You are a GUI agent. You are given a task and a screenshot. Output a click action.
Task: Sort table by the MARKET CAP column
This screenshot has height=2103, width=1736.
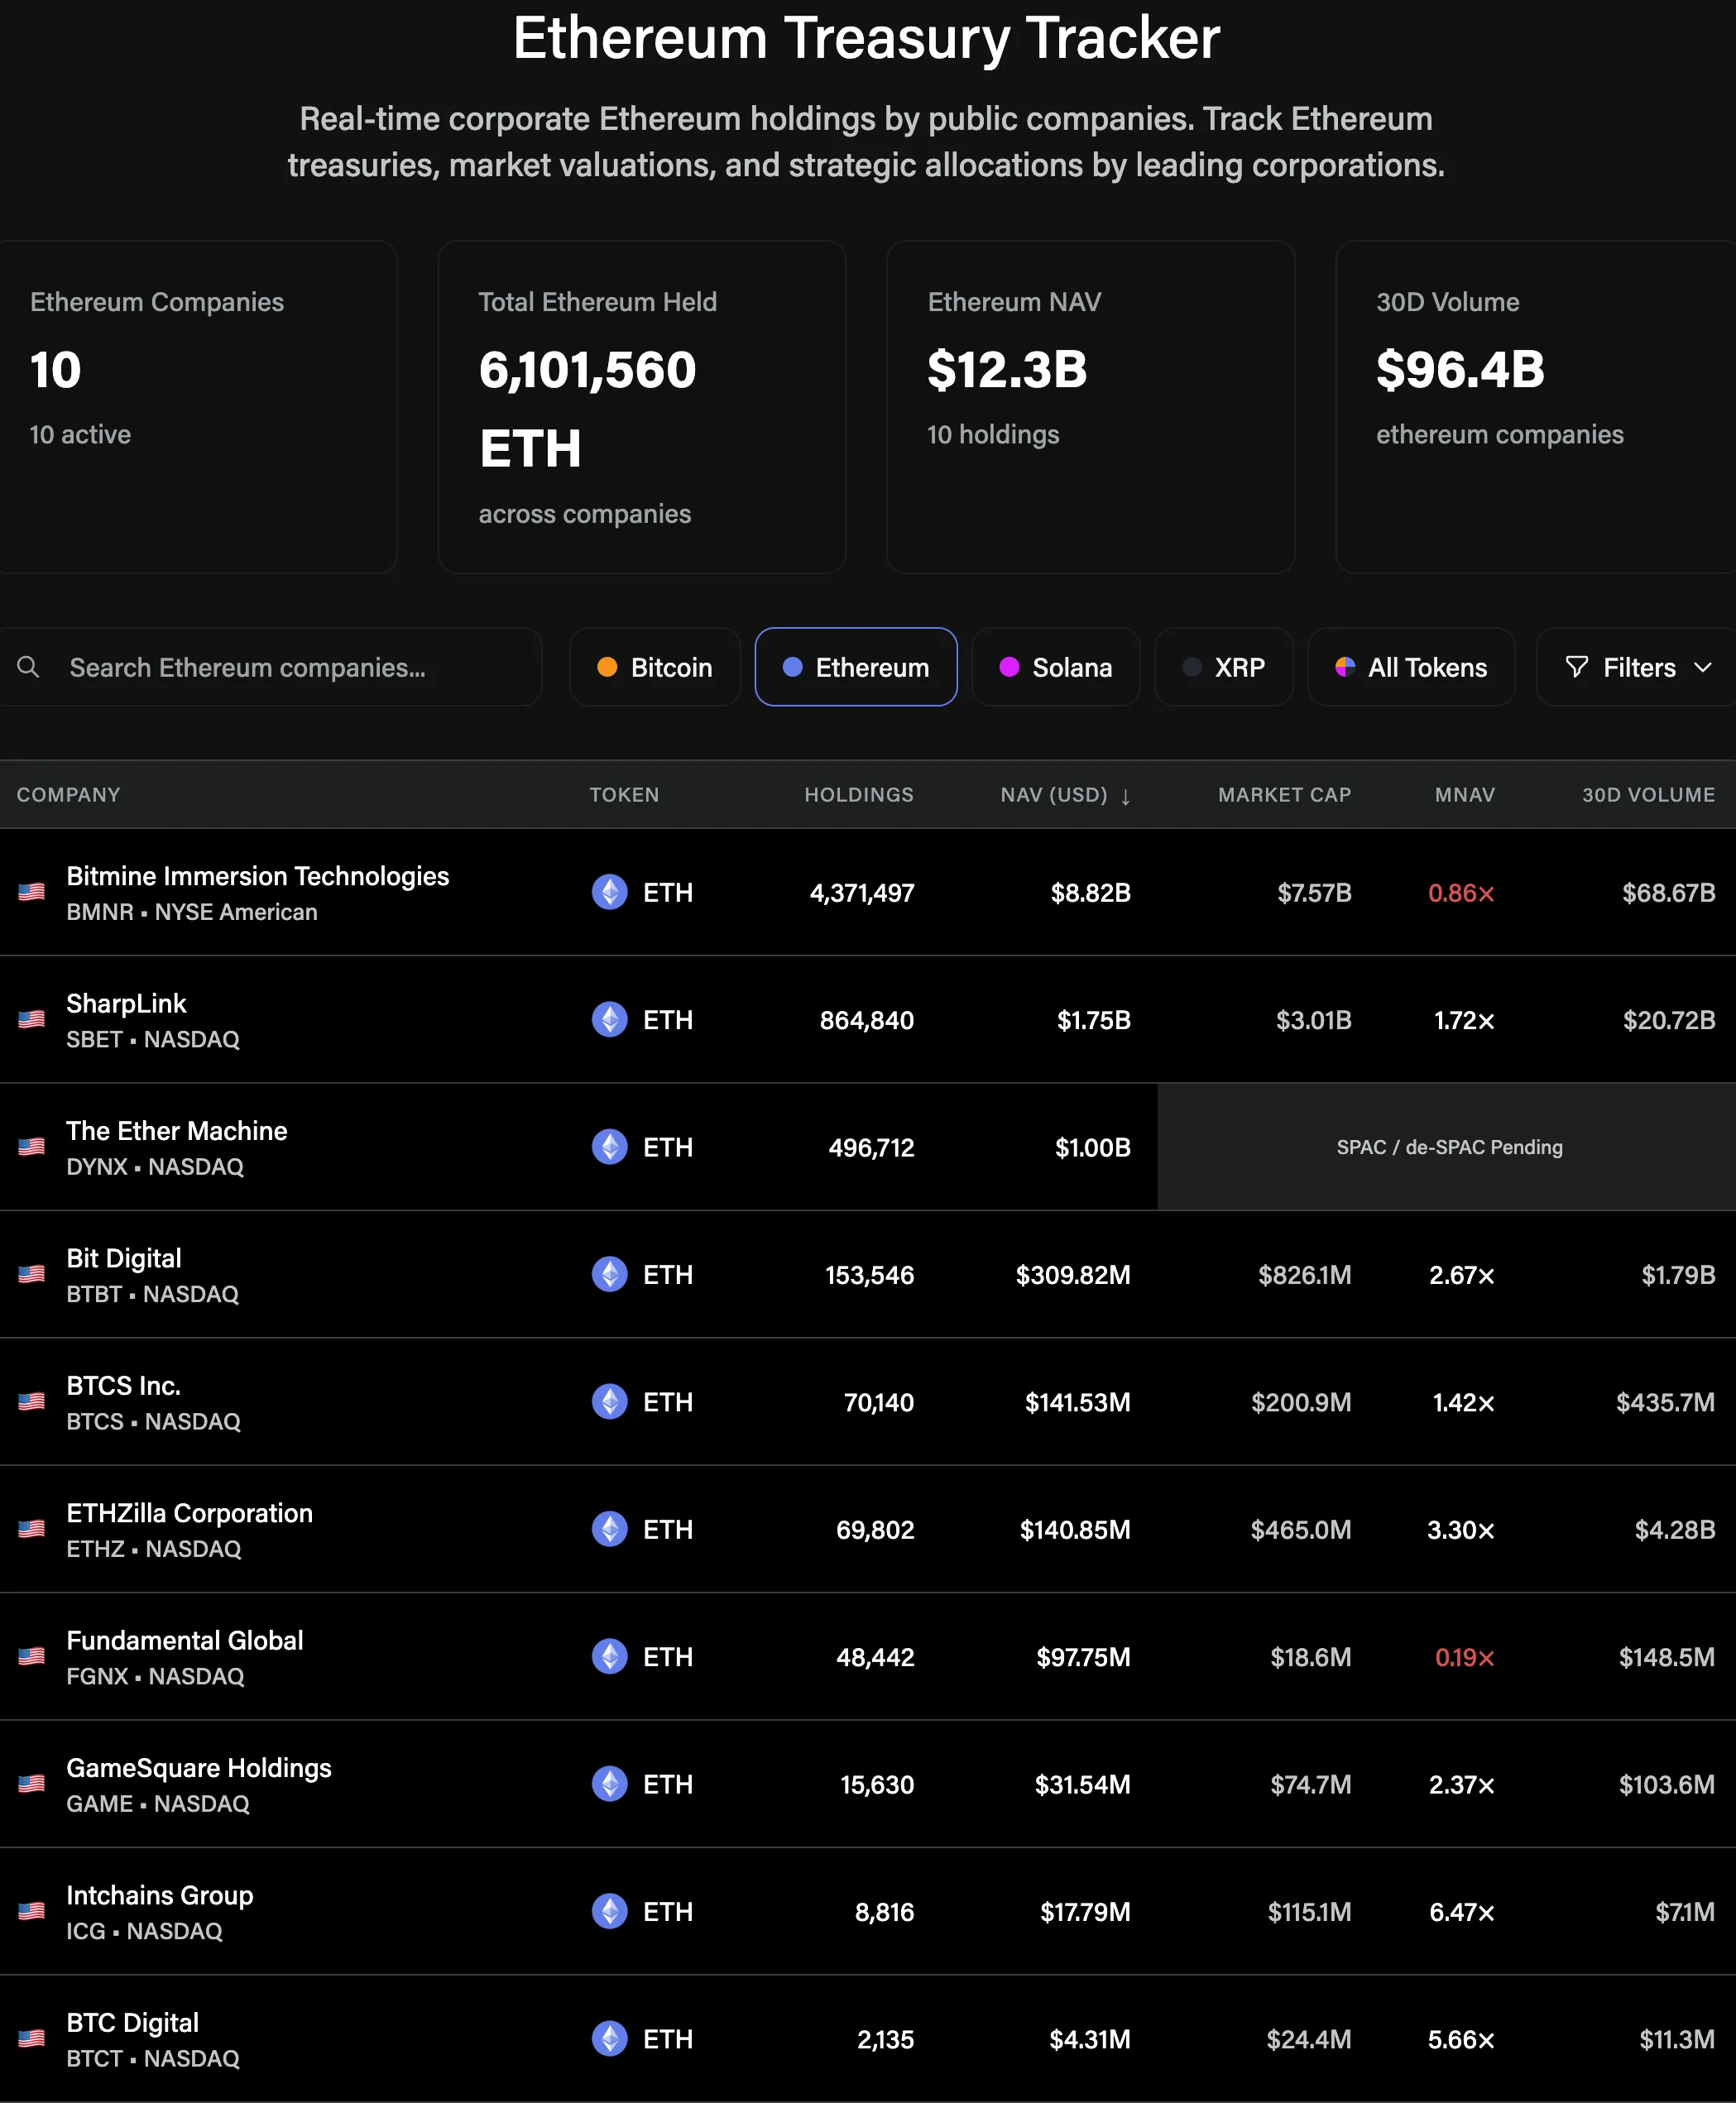coord(1284,795)
